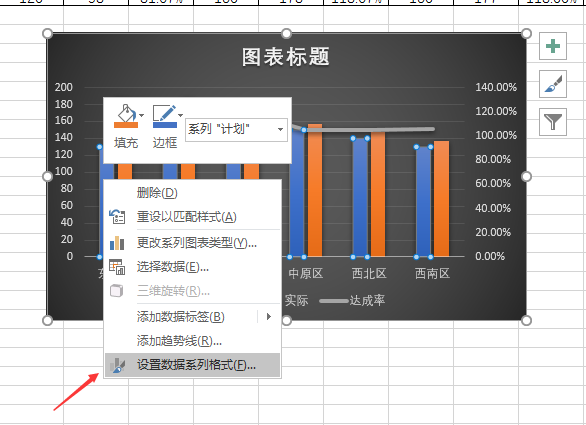Click the 选择数据 table icon
The width and height of the screenshot is (586, 425).
tap(117, 267)
